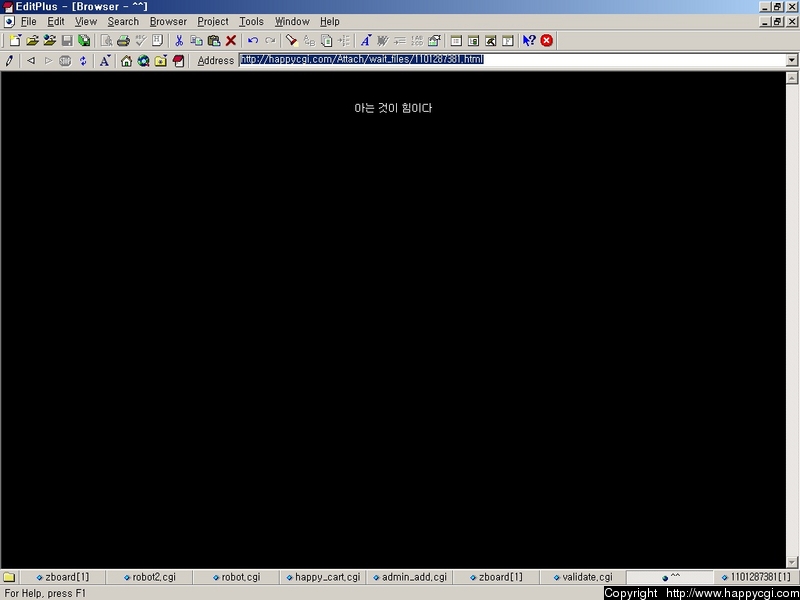Switch to the happy_cart.cgi document tab
The width and height of the screenshot is (800, 600).
pyautogui.click(x=323, y=577)
